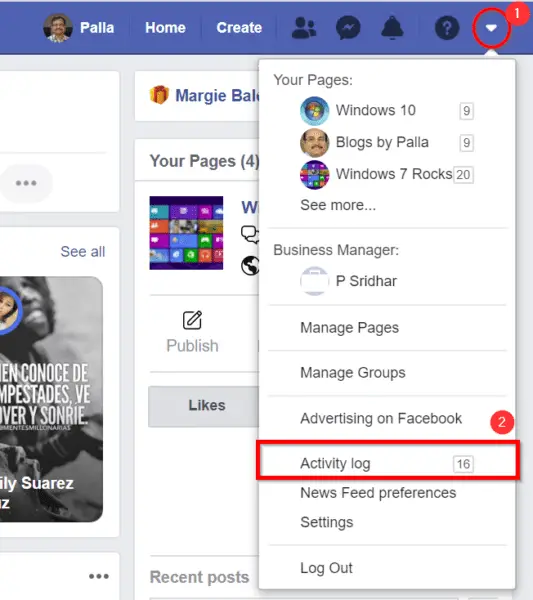This screenshot has height=600, width=533.
Task: Click the gift icon beside Margie
Action: pyautogui.click(x=159, y=95)
